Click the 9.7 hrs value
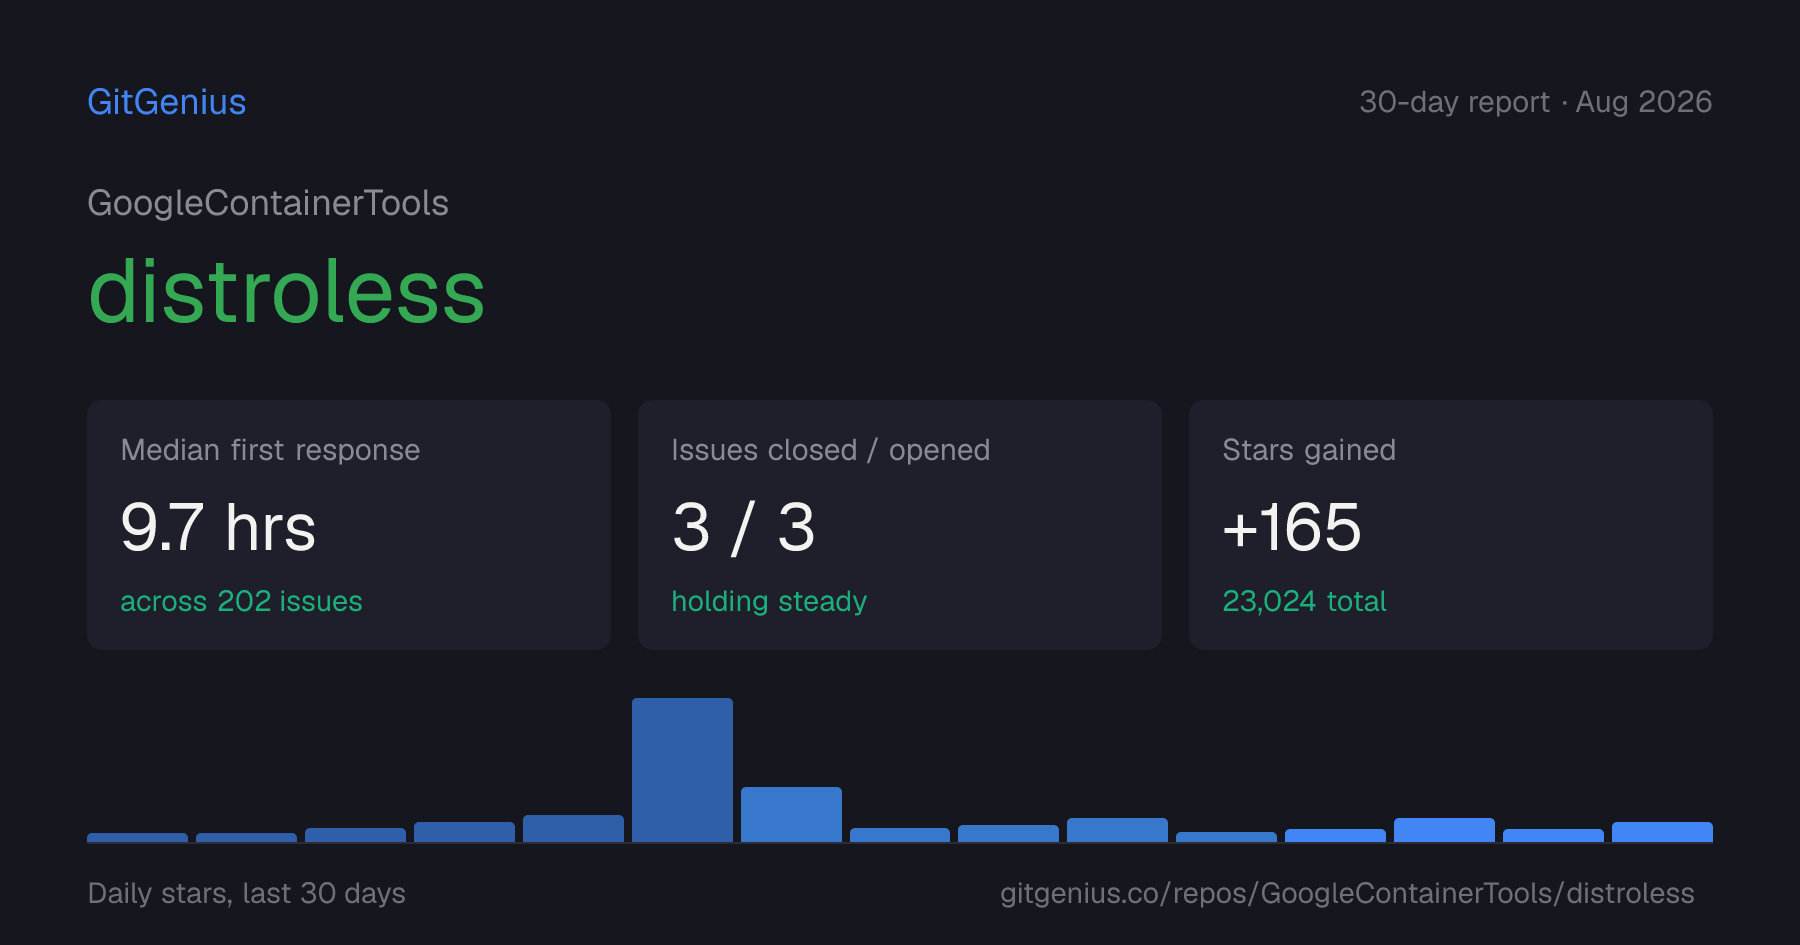 tap(218, 527)
